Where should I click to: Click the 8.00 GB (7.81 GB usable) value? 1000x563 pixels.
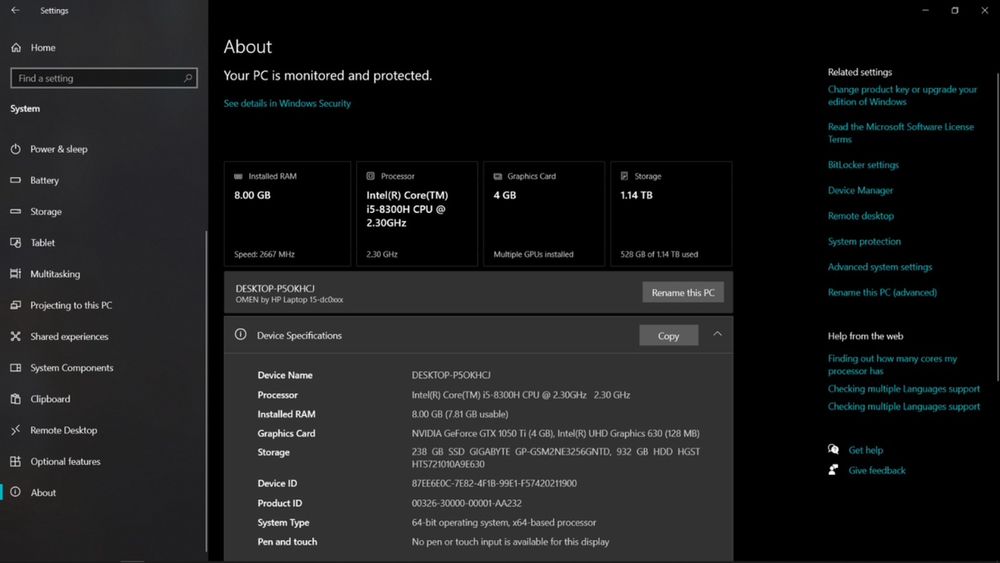point(460,414)
